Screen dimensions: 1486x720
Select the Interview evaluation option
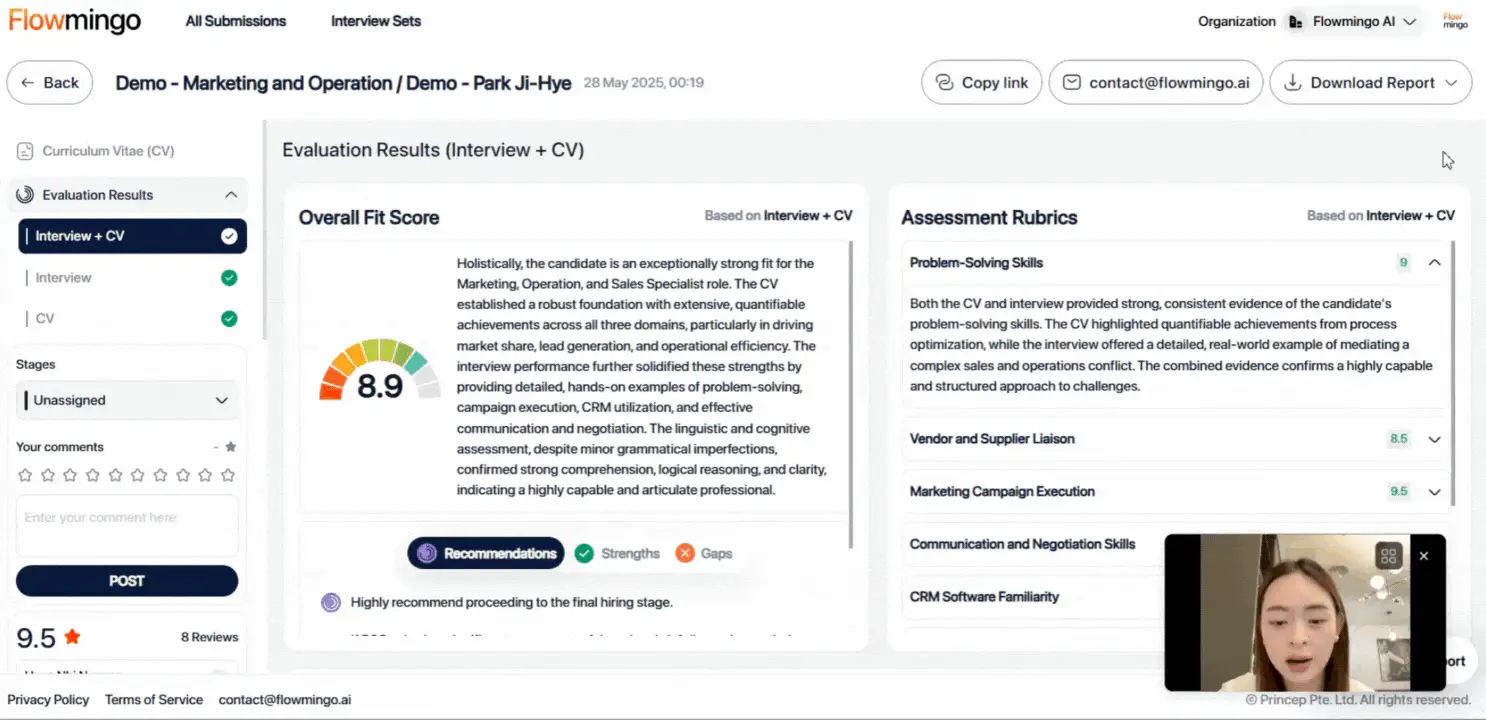[x=64, y=278]
